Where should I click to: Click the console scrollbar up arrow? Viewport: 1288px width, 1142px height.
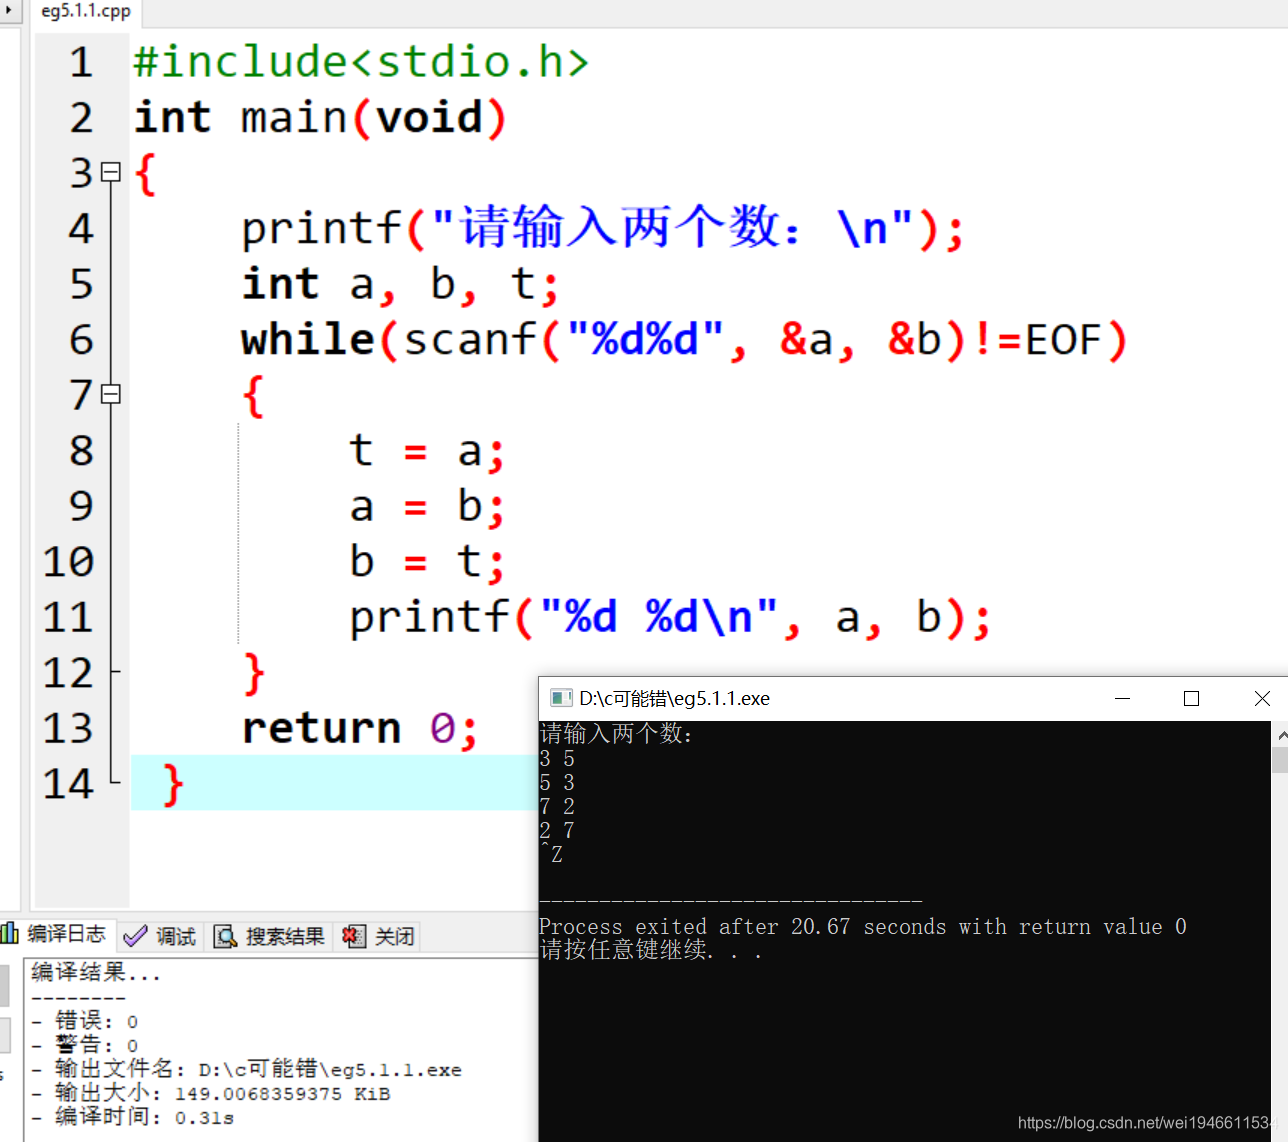tap(1280, 734)
